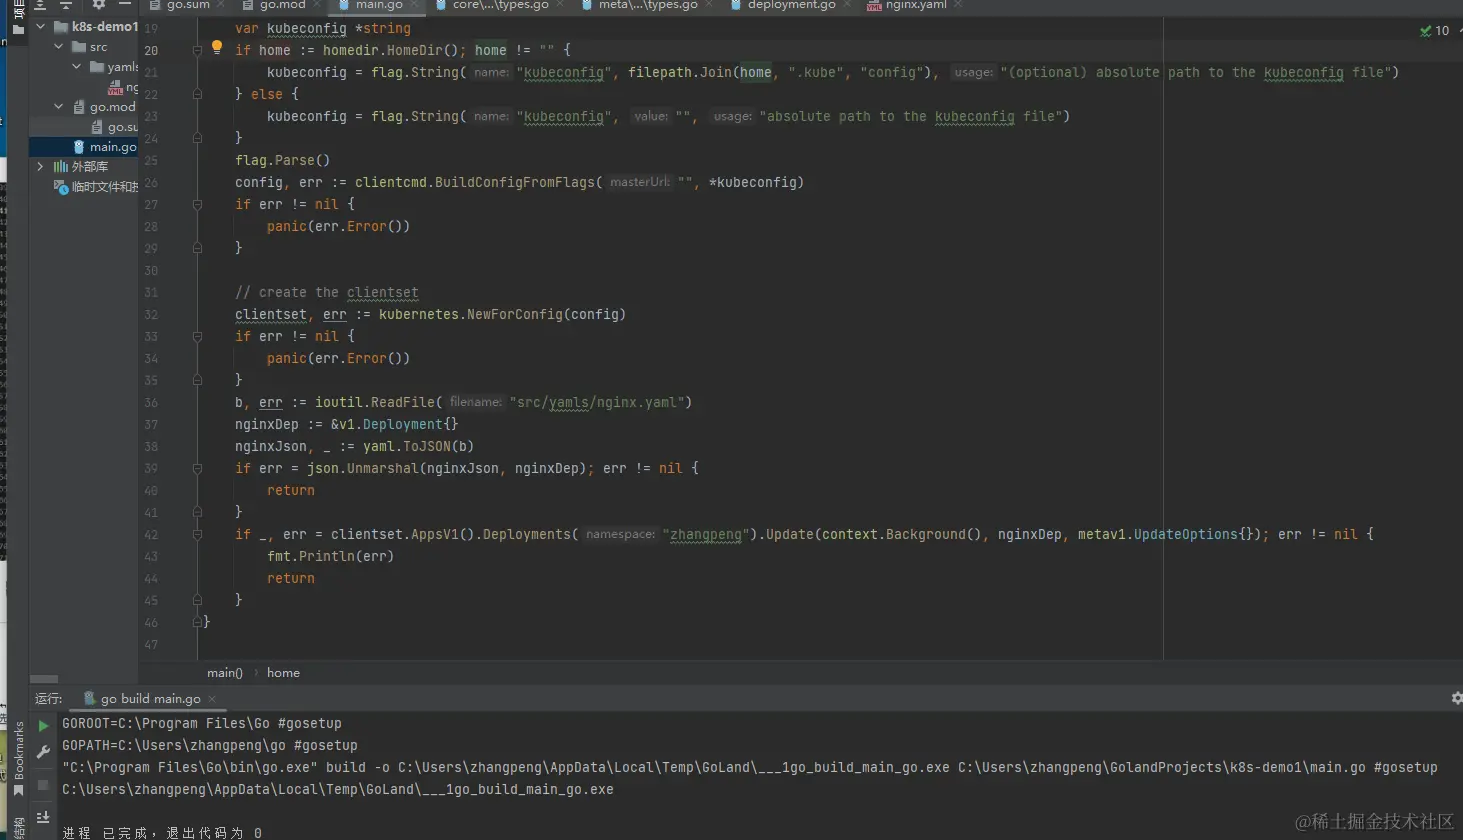This screenshot has height=840, width=1463.
Task: Switch to the go.sum editor tab
Action: pos(187,5)
